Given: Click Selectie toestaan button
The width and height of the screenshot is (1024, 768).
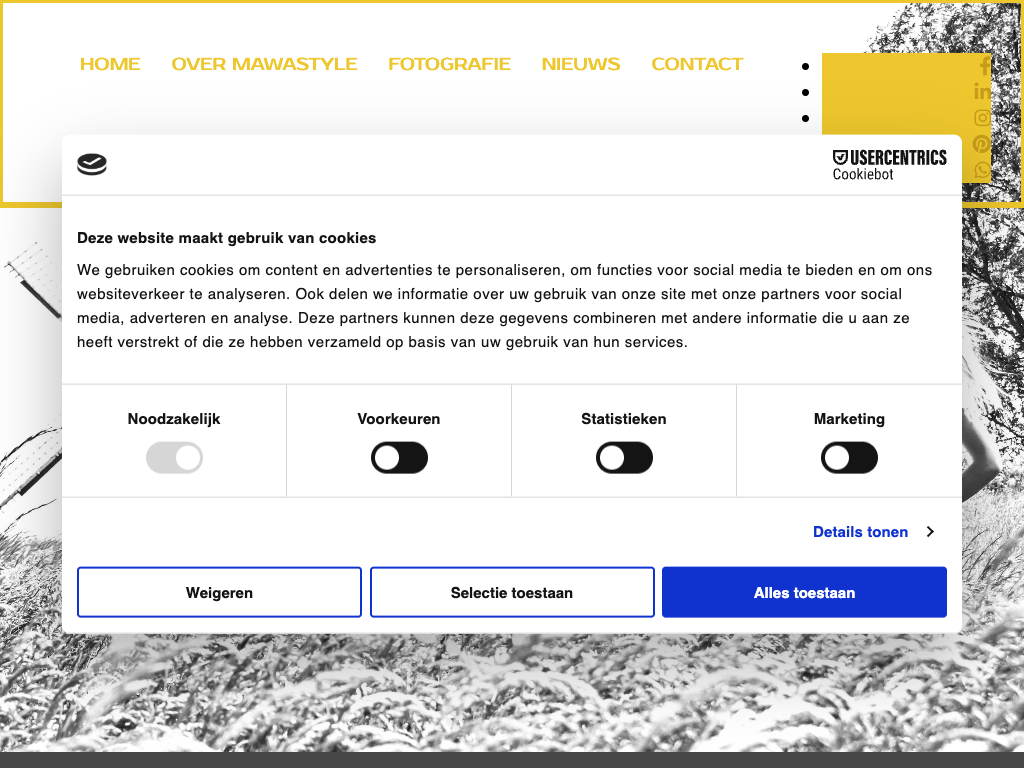Looking at the screenshot, I should pyautogui.click(x=512, y=592).
